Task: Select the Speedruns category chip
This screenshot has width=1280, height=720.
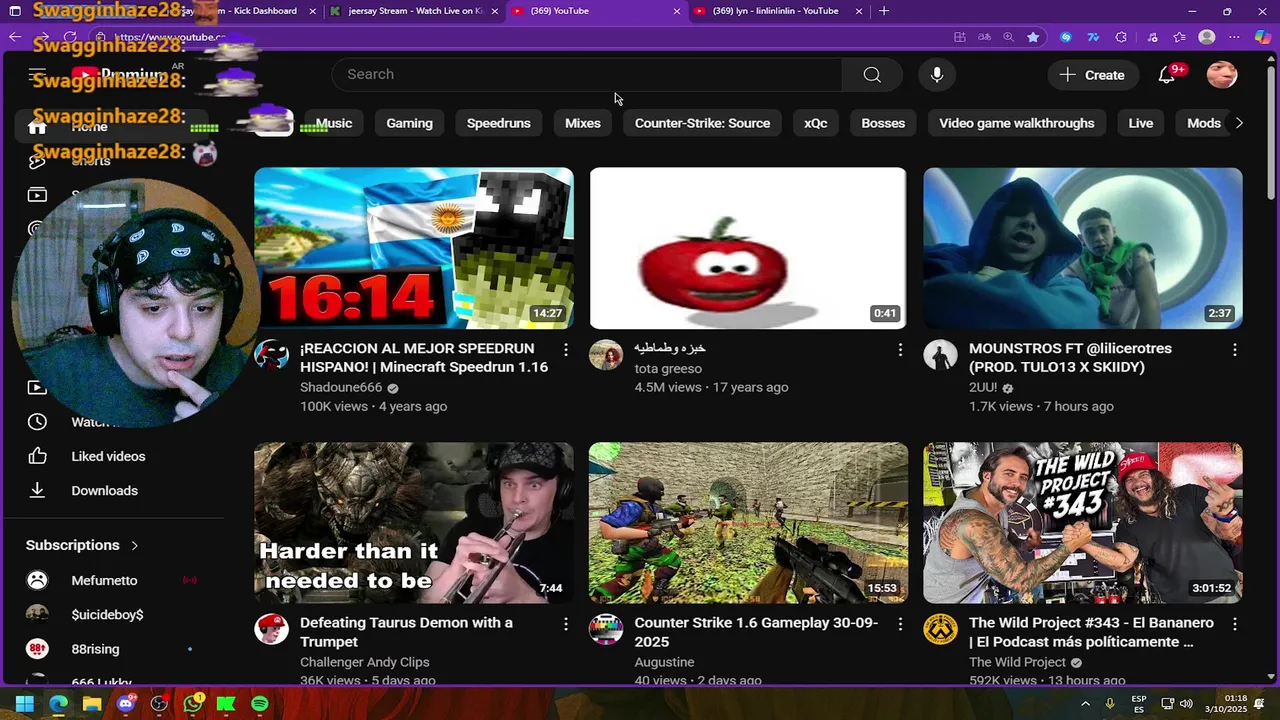Action: [x=499, y=123]
